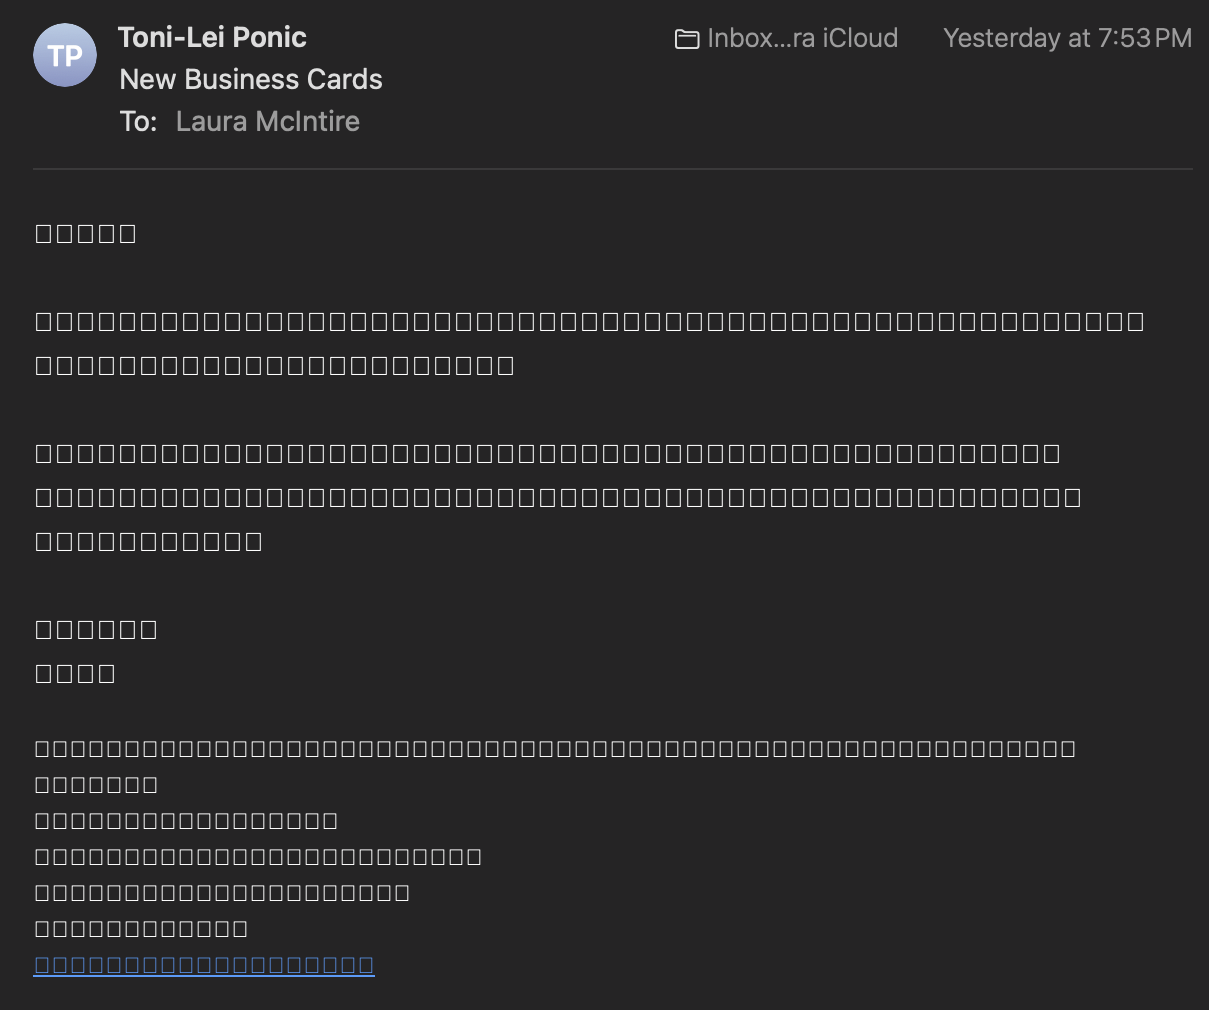1209x1010 pixels.
Task: Click the short greeting line opening the email
Action: pyautogui.click(x=86, y=234)
